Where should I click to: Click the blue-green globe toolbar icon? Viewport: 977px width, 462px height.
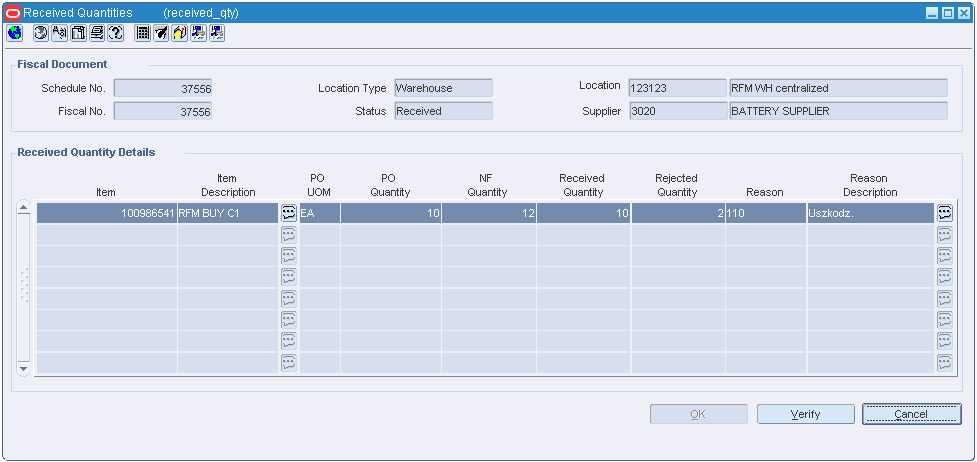pyautogui.click(x=14, y=33)
